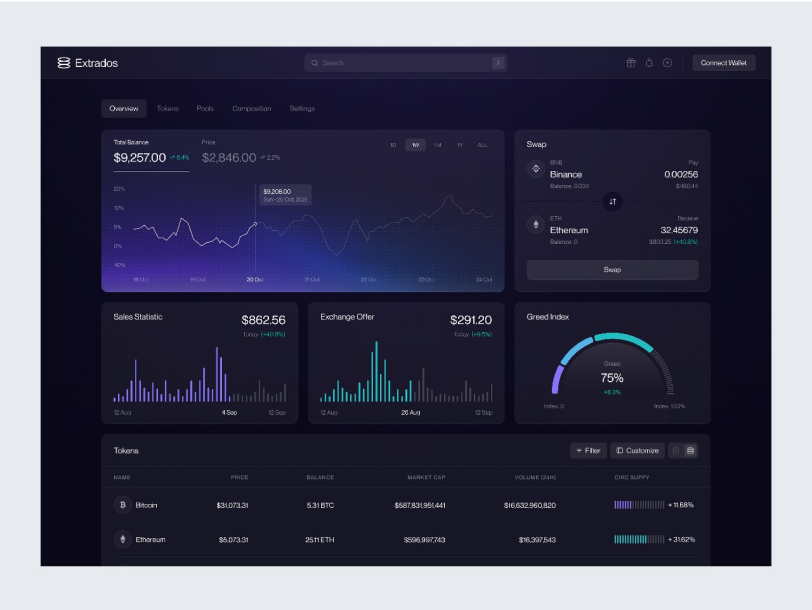Open the Composition tab
Image resolution: width=812 pixels, height=610 pixels.
(252, 108)
